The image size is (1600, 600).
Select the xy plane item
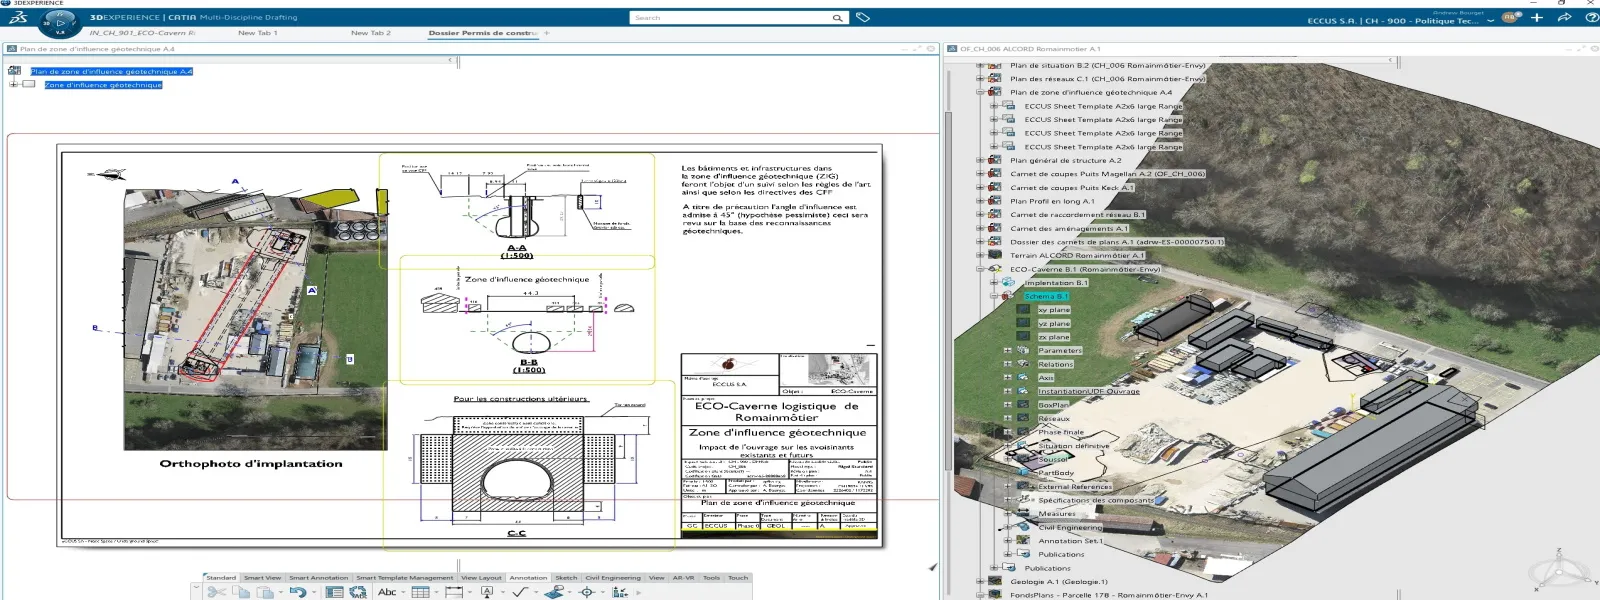1053,310
